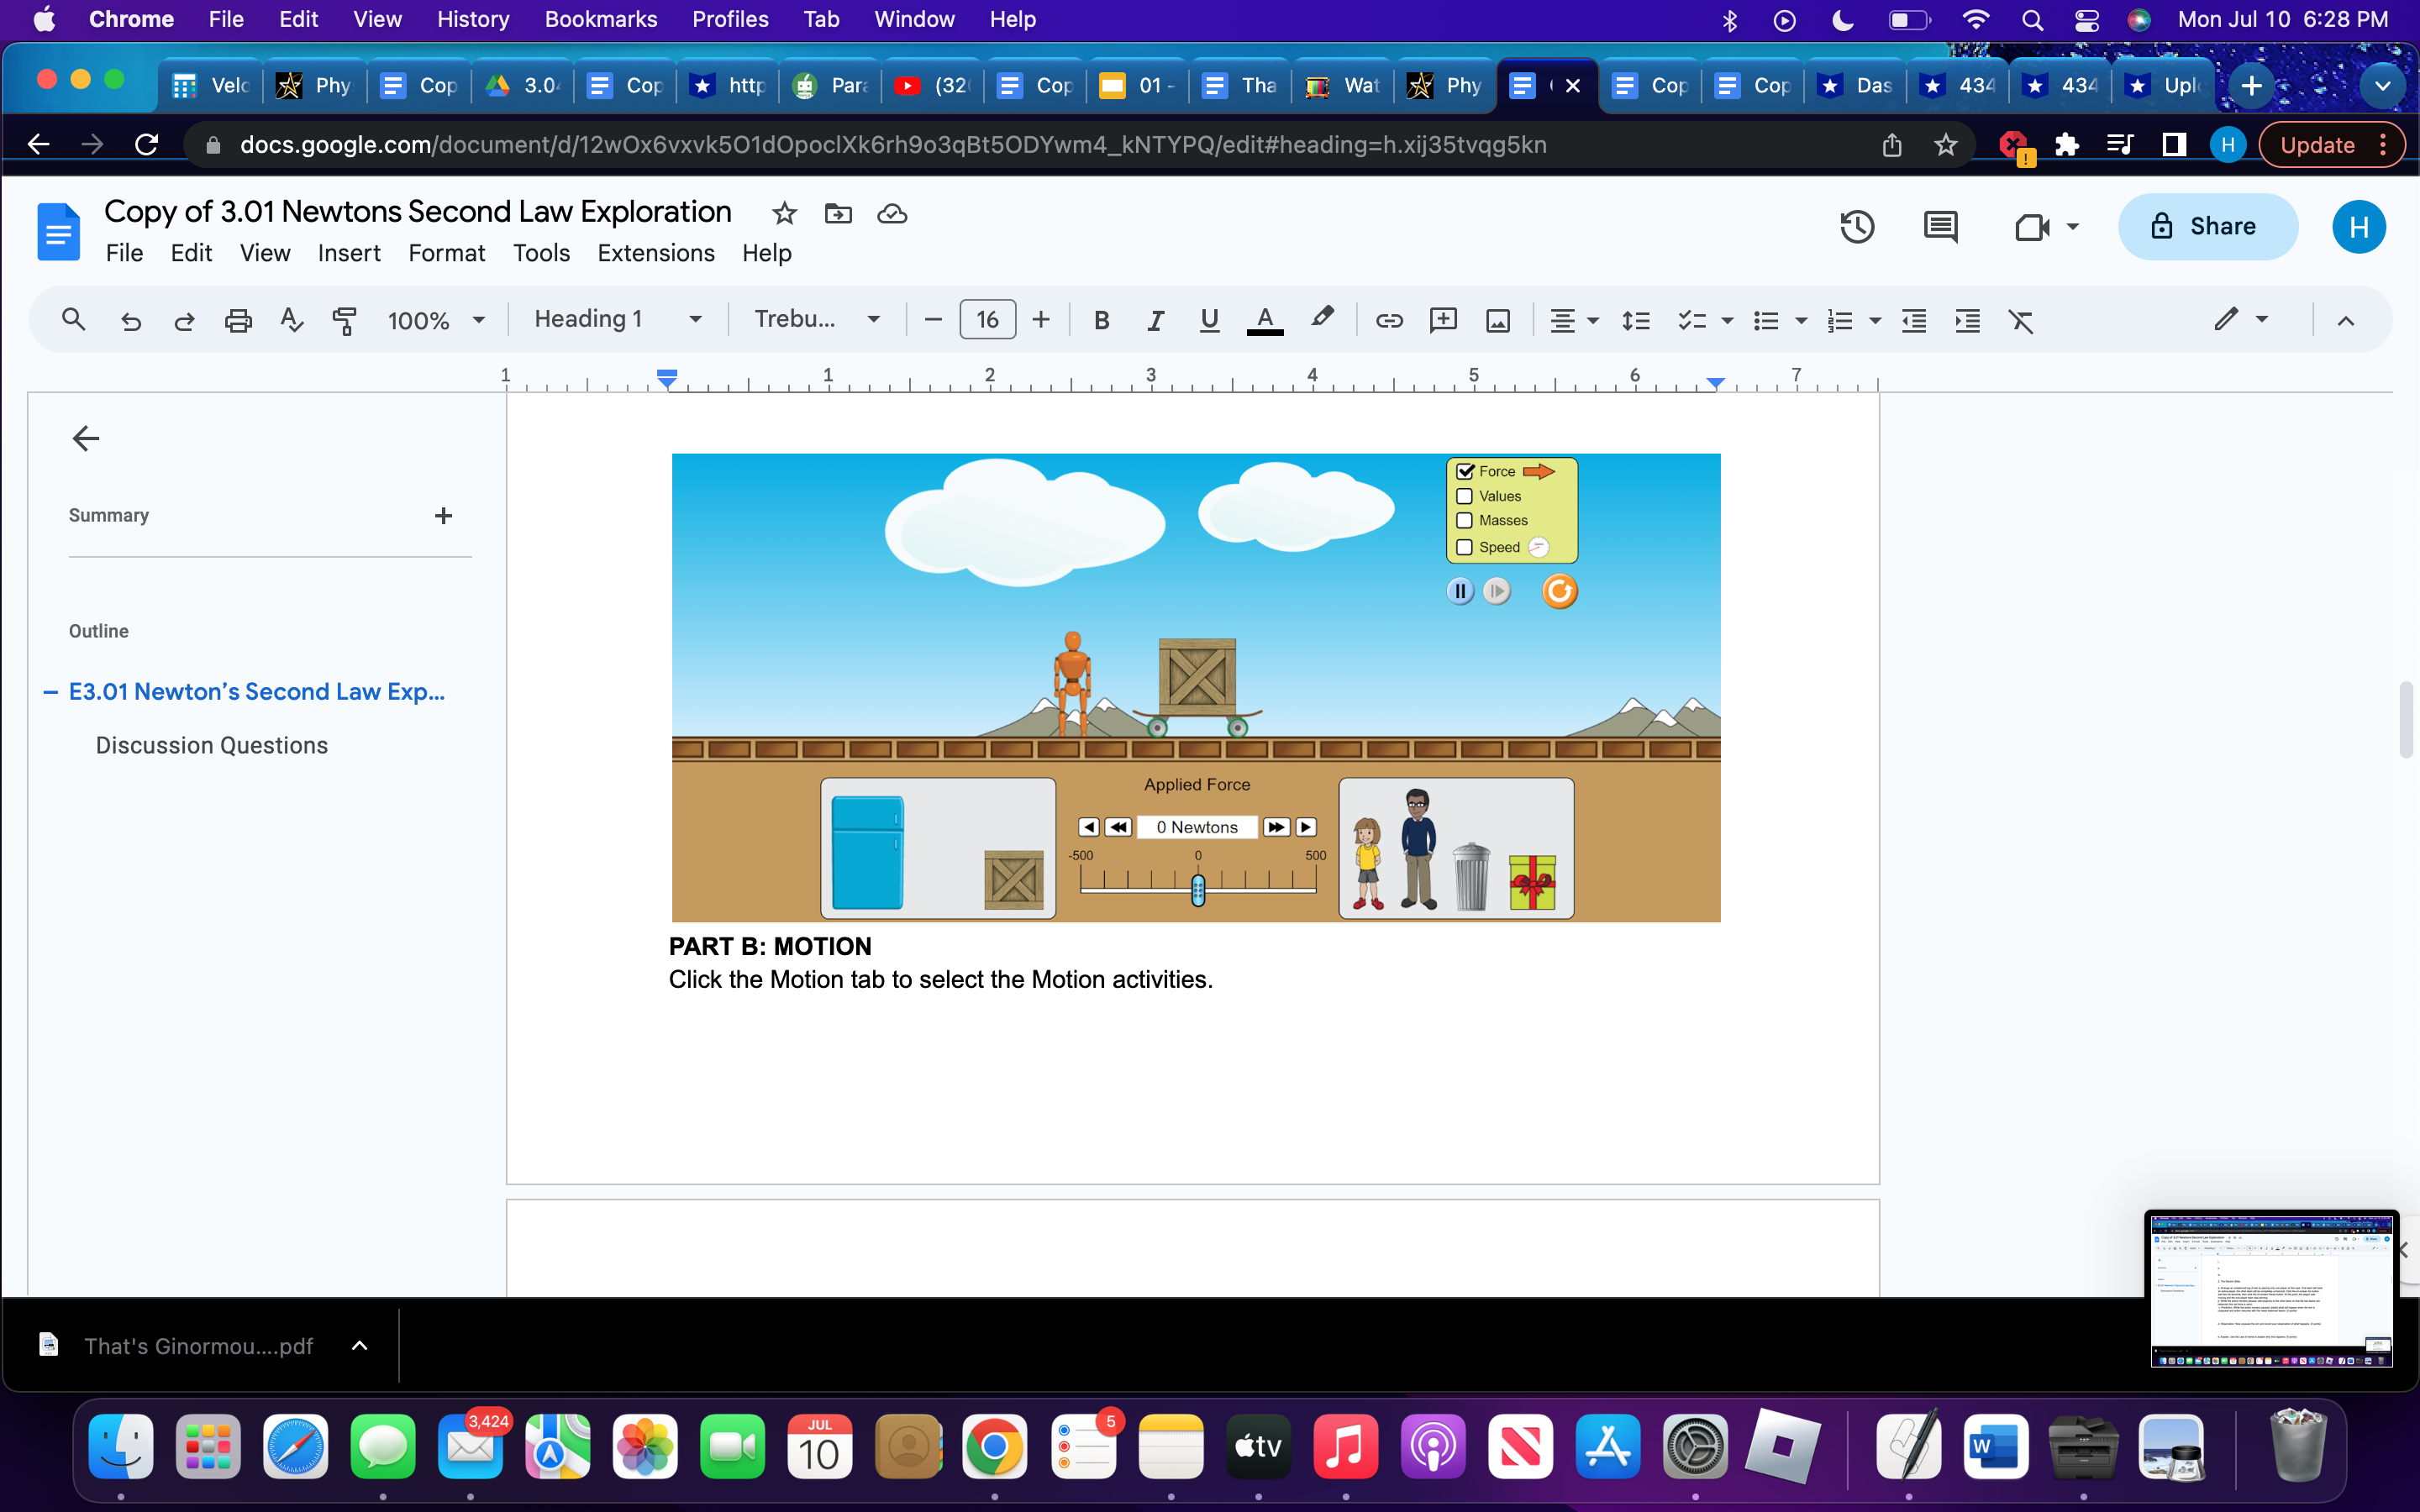
Task: Go to Discussion Questions outline heading
Action: click(x=211, y=745)
